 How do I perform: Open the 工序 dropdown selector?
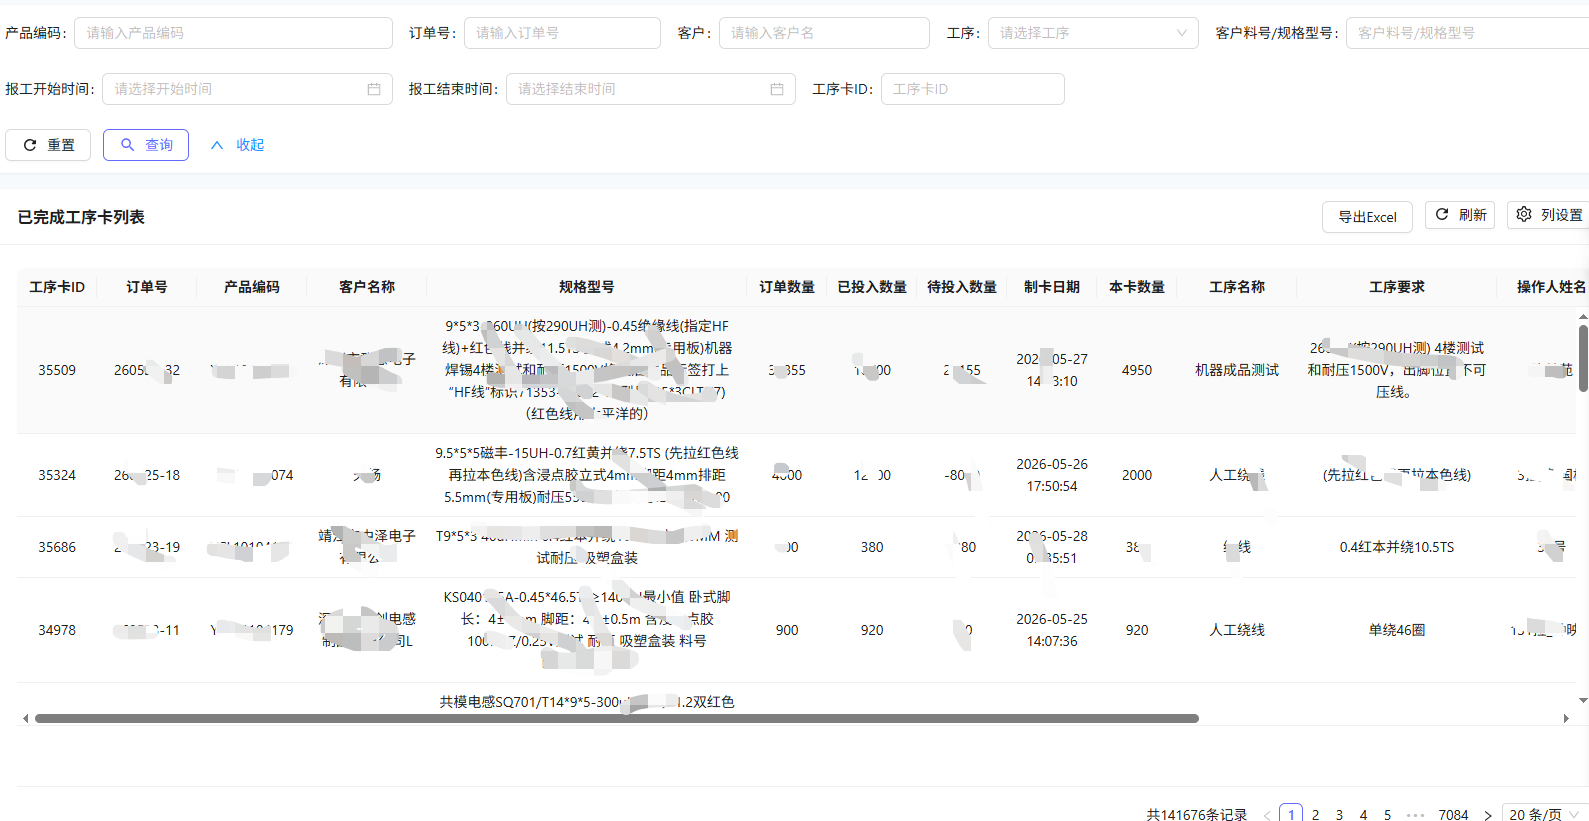1093,33
